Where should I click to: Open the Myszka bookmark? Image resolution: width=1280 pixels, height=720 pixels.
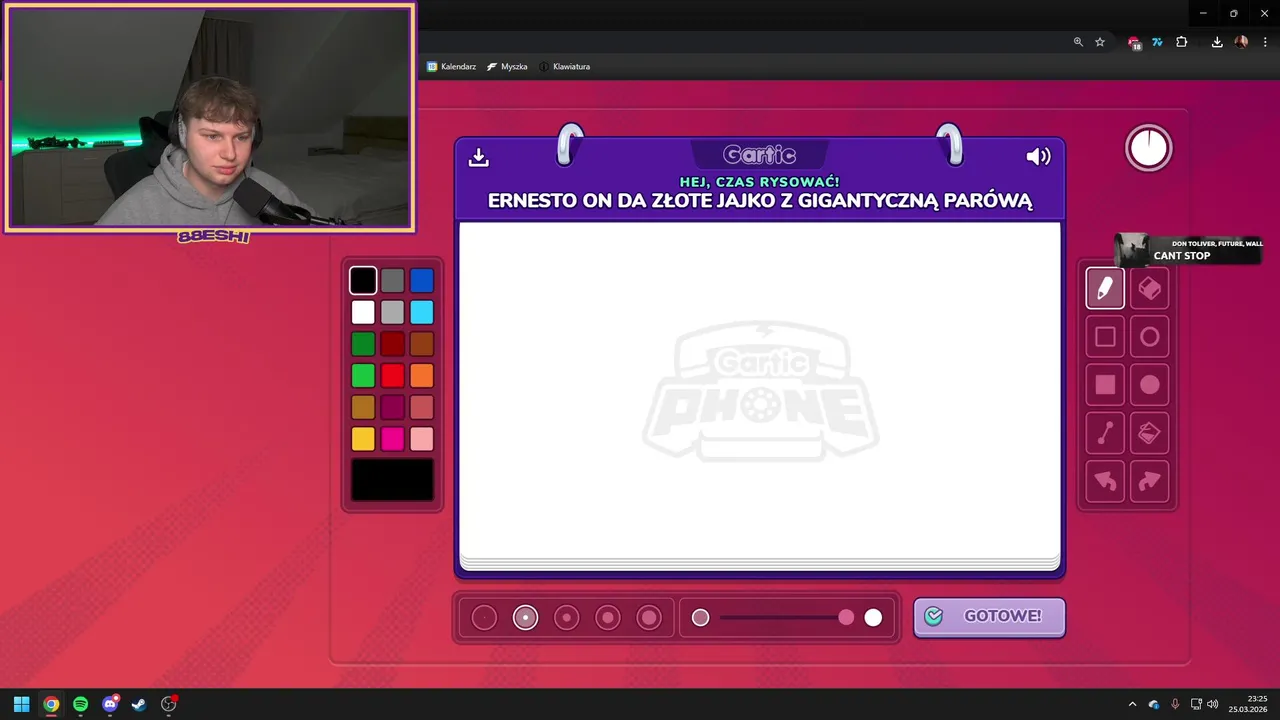point(507,67)
